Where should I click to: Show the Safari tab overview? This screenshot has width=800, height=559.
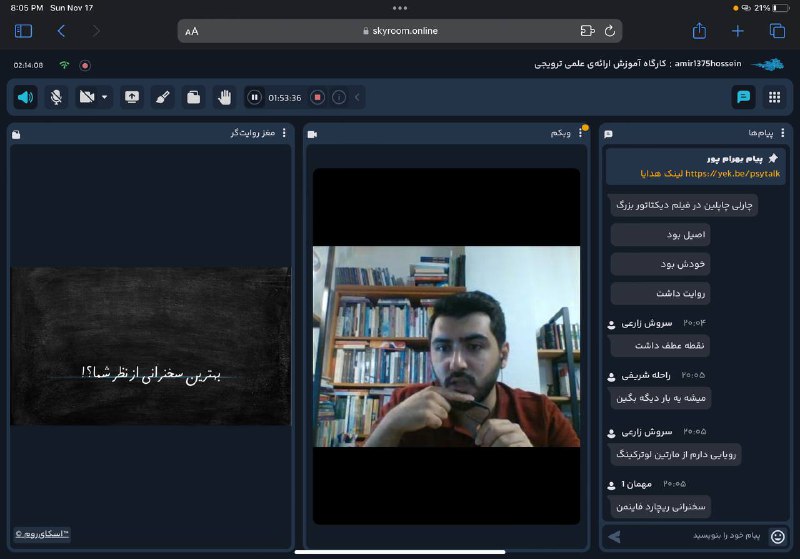tap(777, 31)
